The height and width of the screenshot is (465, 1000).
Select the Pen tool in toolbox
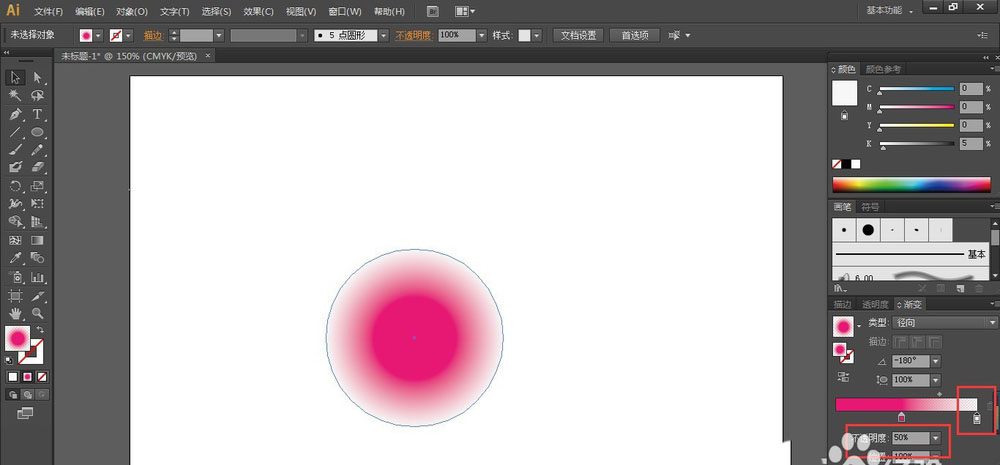point(16,114)
